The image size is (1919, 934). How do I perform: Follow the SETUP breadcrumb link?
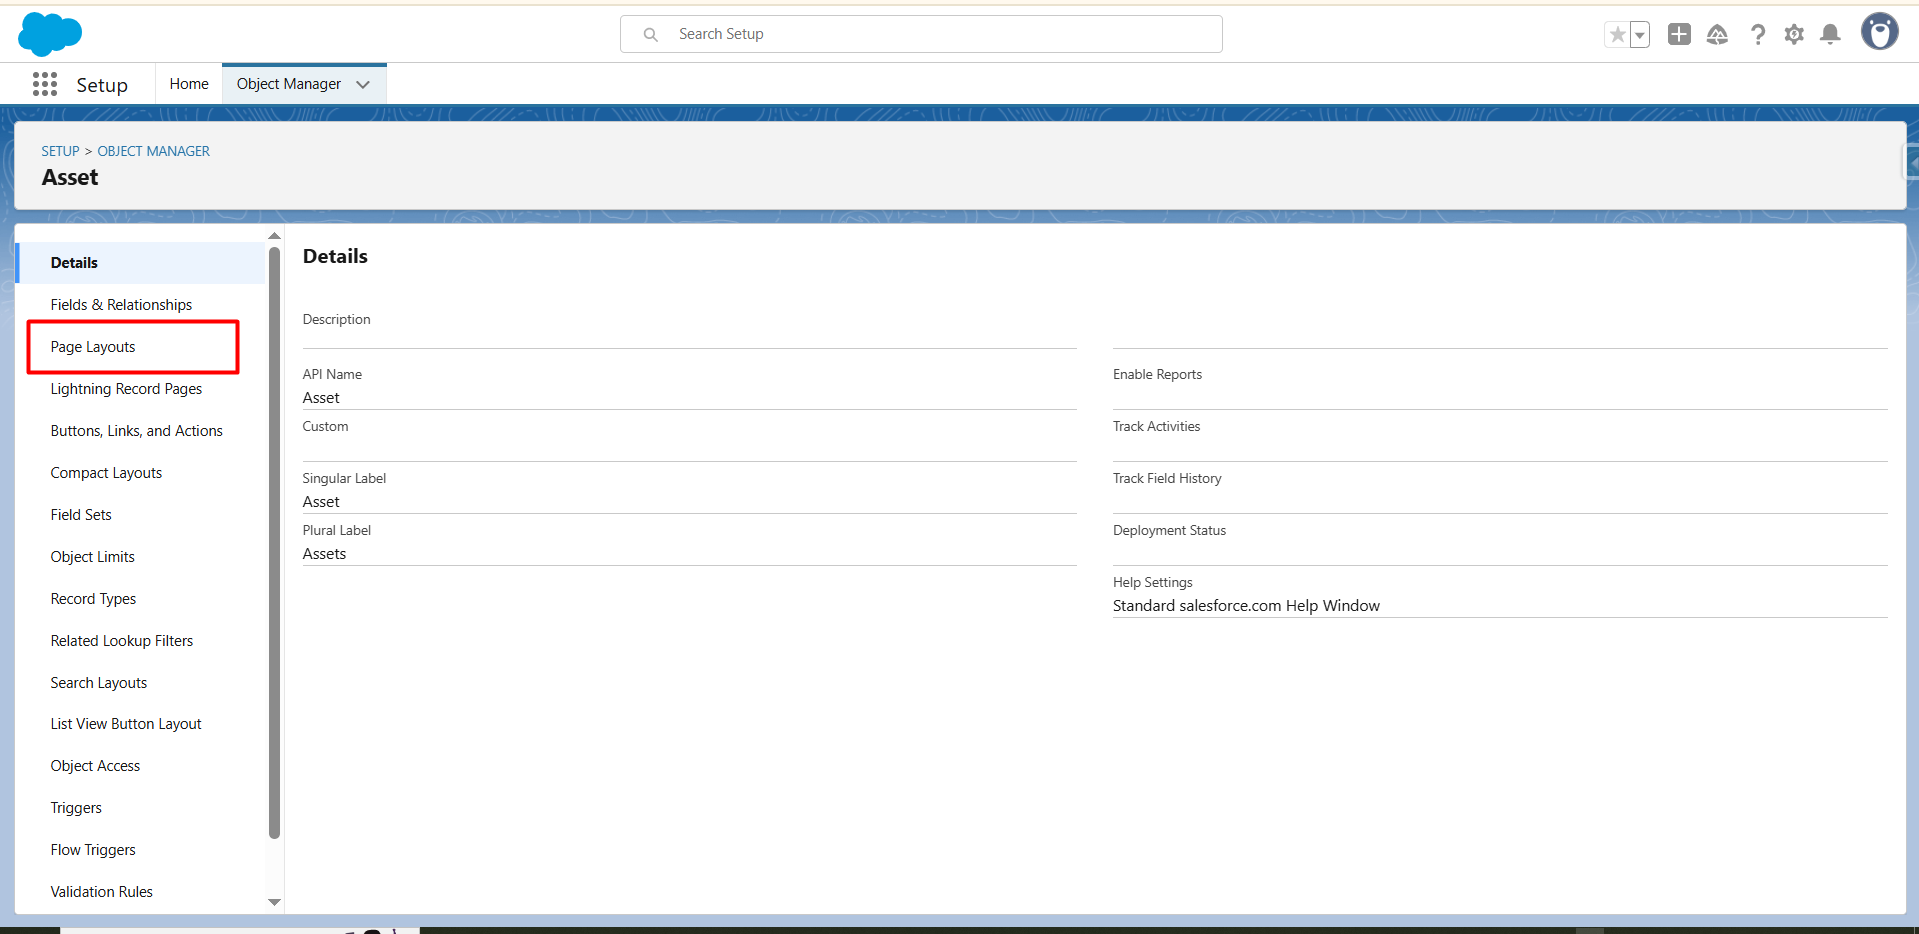tap(60, 151)
